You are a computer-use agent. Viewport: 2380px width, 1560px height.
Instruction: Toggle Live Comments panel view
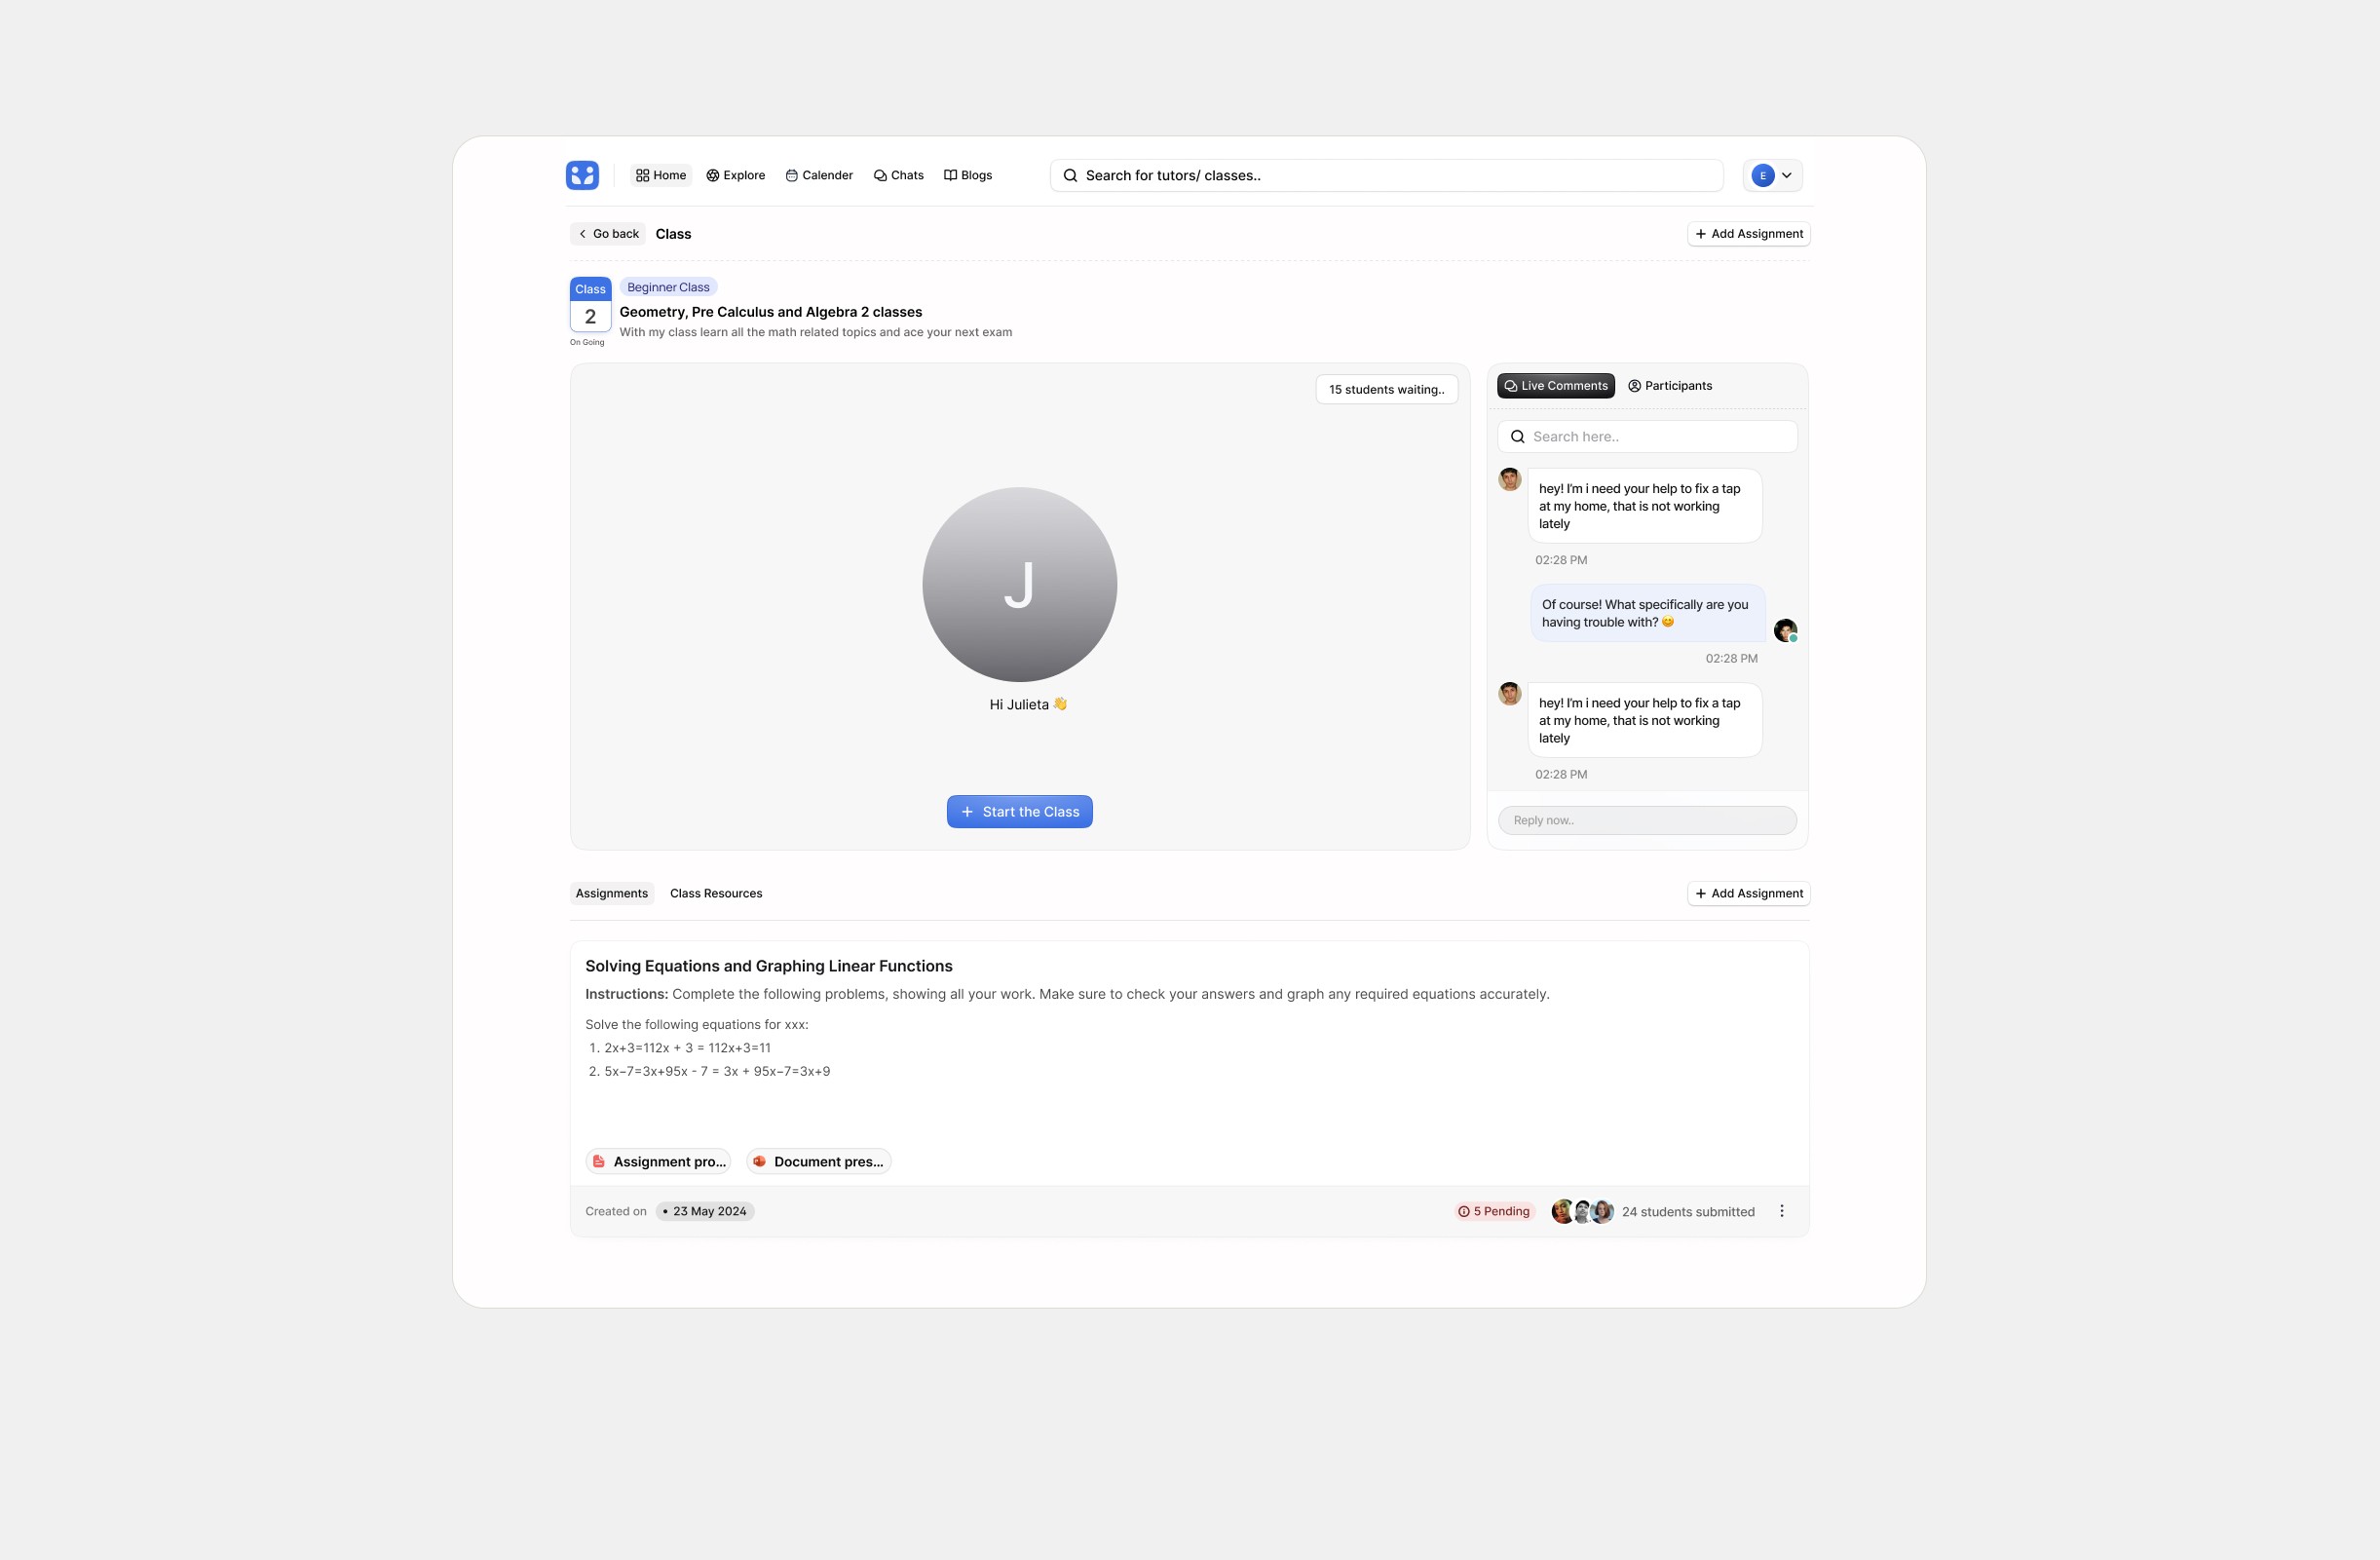1555,385
